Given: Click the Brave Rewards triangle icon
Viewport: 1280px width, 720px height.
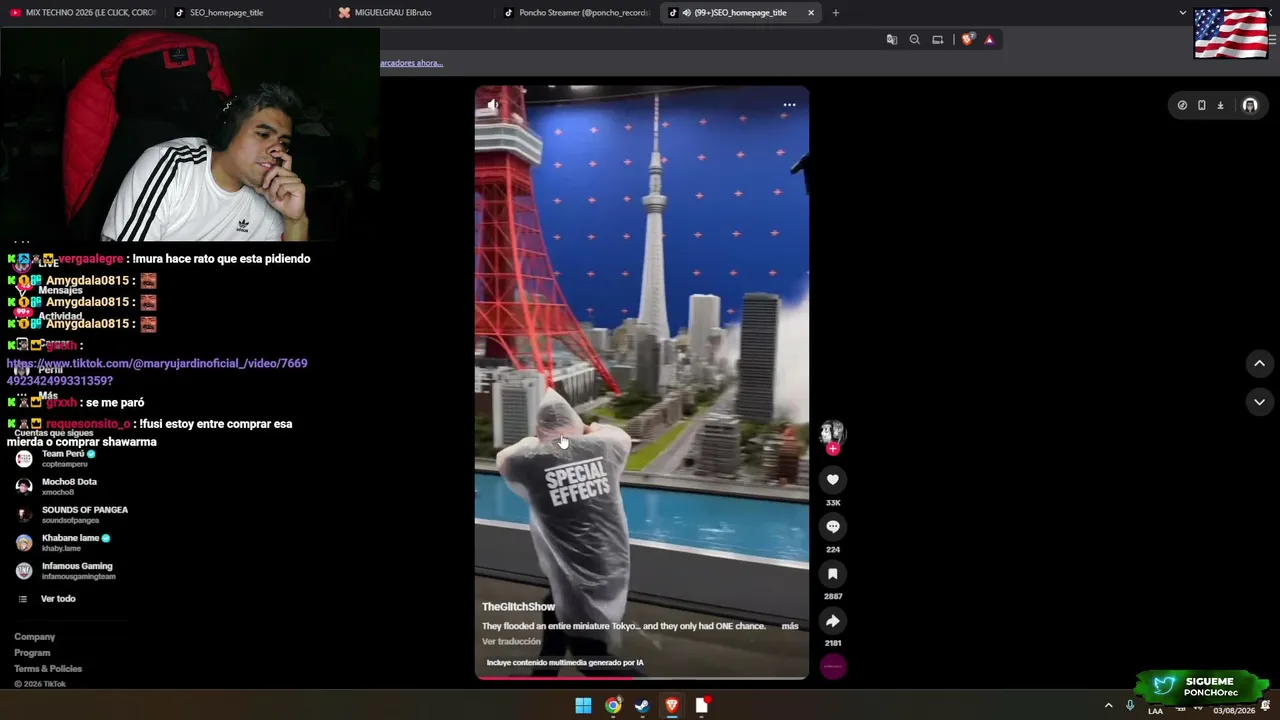Looking at the screenshot, I should (x=989, y=40).
